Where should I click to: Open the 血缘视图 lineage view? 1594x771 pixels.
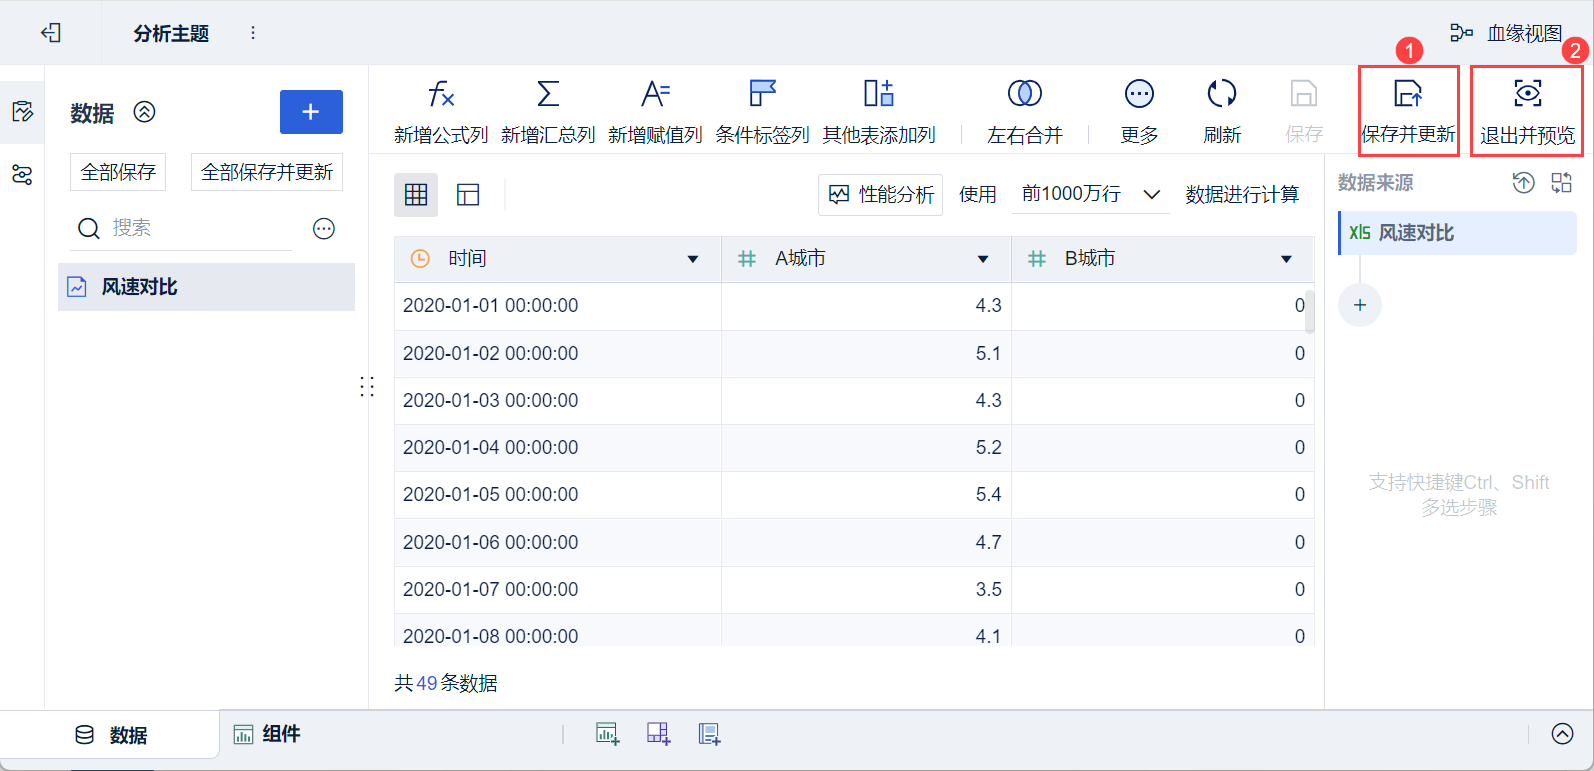pyautogui.click(x=1506, y=33)
